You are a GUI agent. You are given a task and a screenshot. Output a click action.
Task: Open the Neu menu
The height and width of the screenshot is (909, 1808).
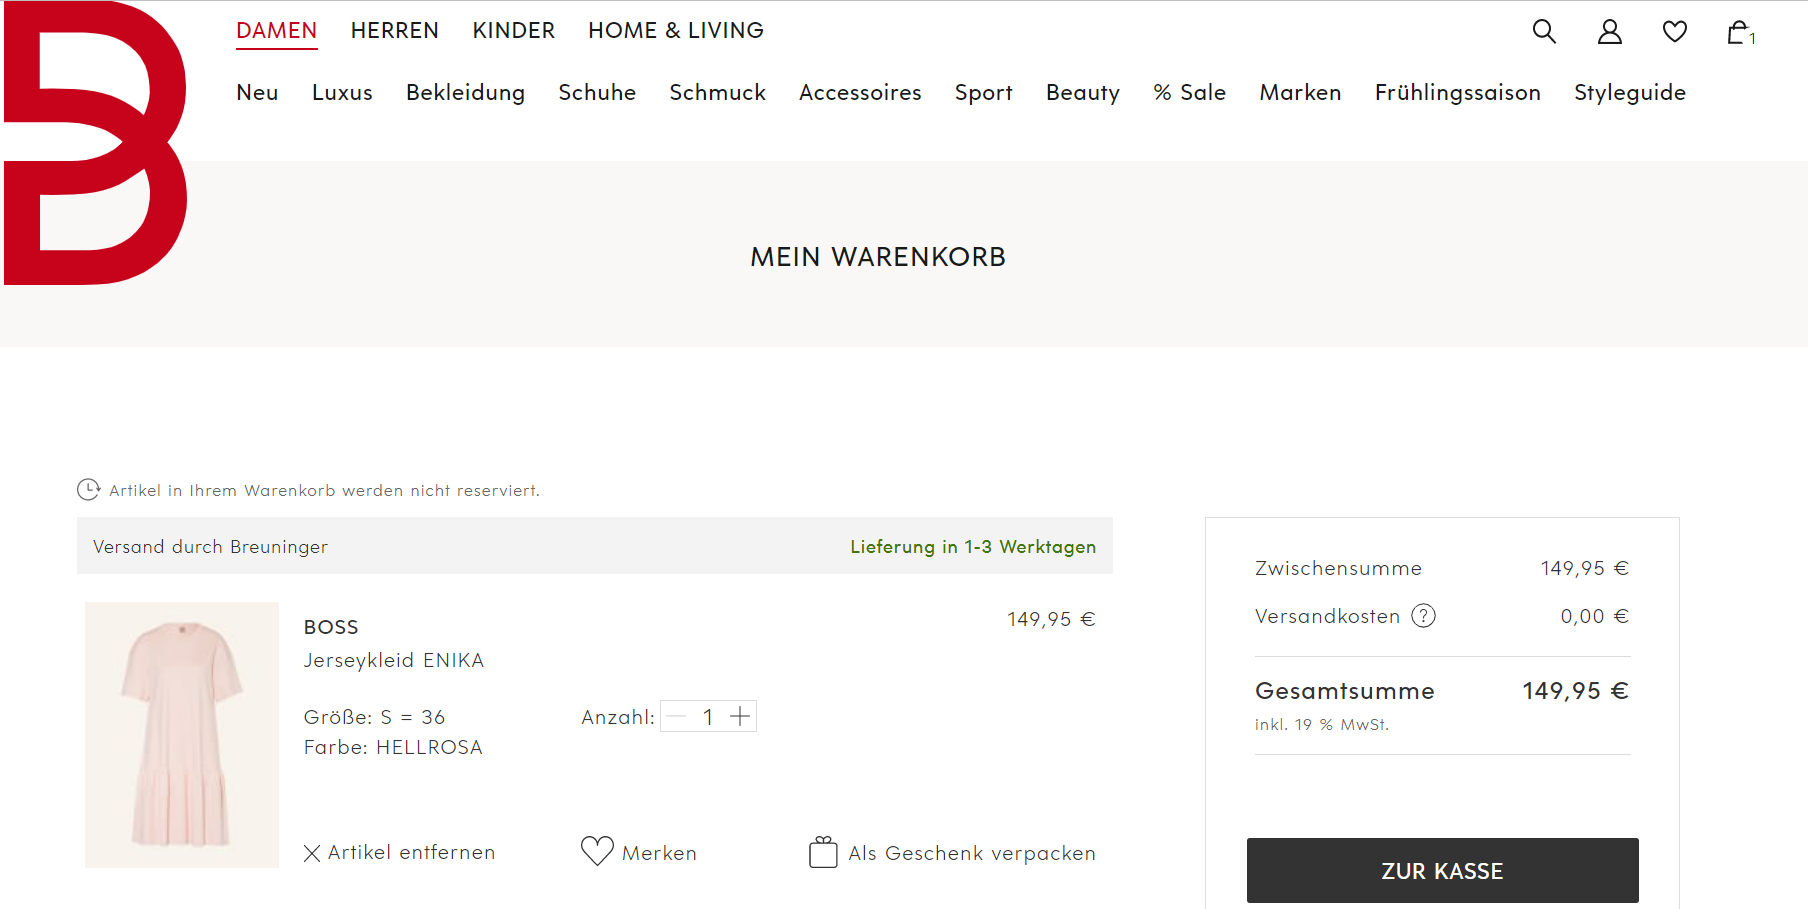(x=257, y=92)
